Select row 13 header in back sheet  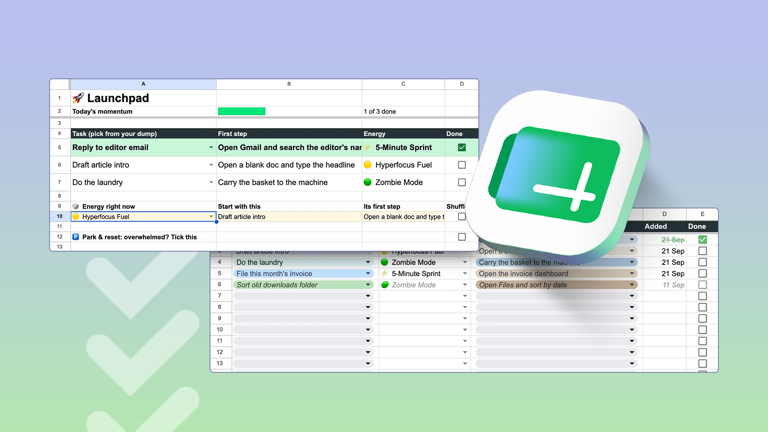point(220,363)
